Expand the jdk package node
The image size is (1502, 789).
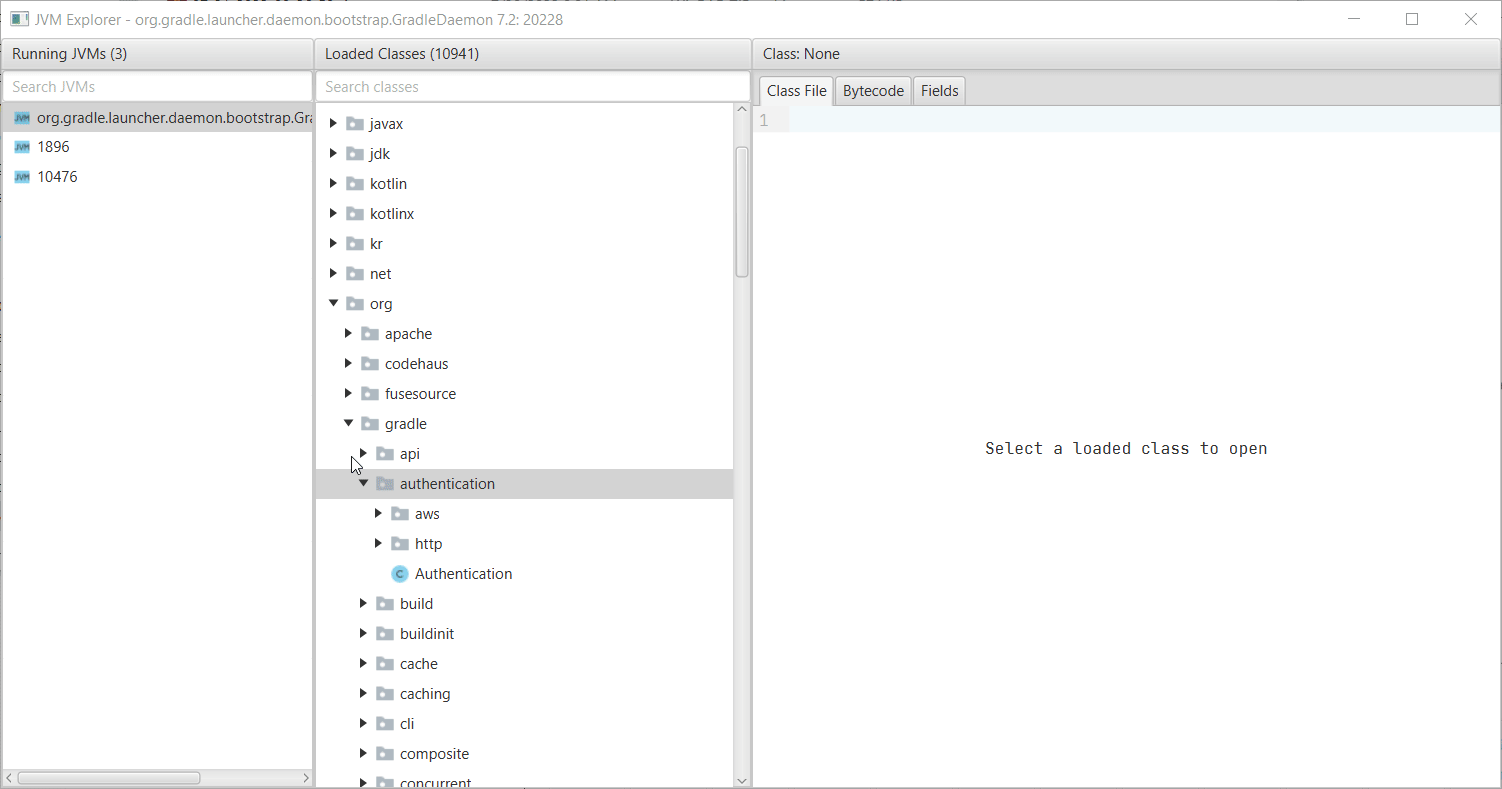click(333, 153)
